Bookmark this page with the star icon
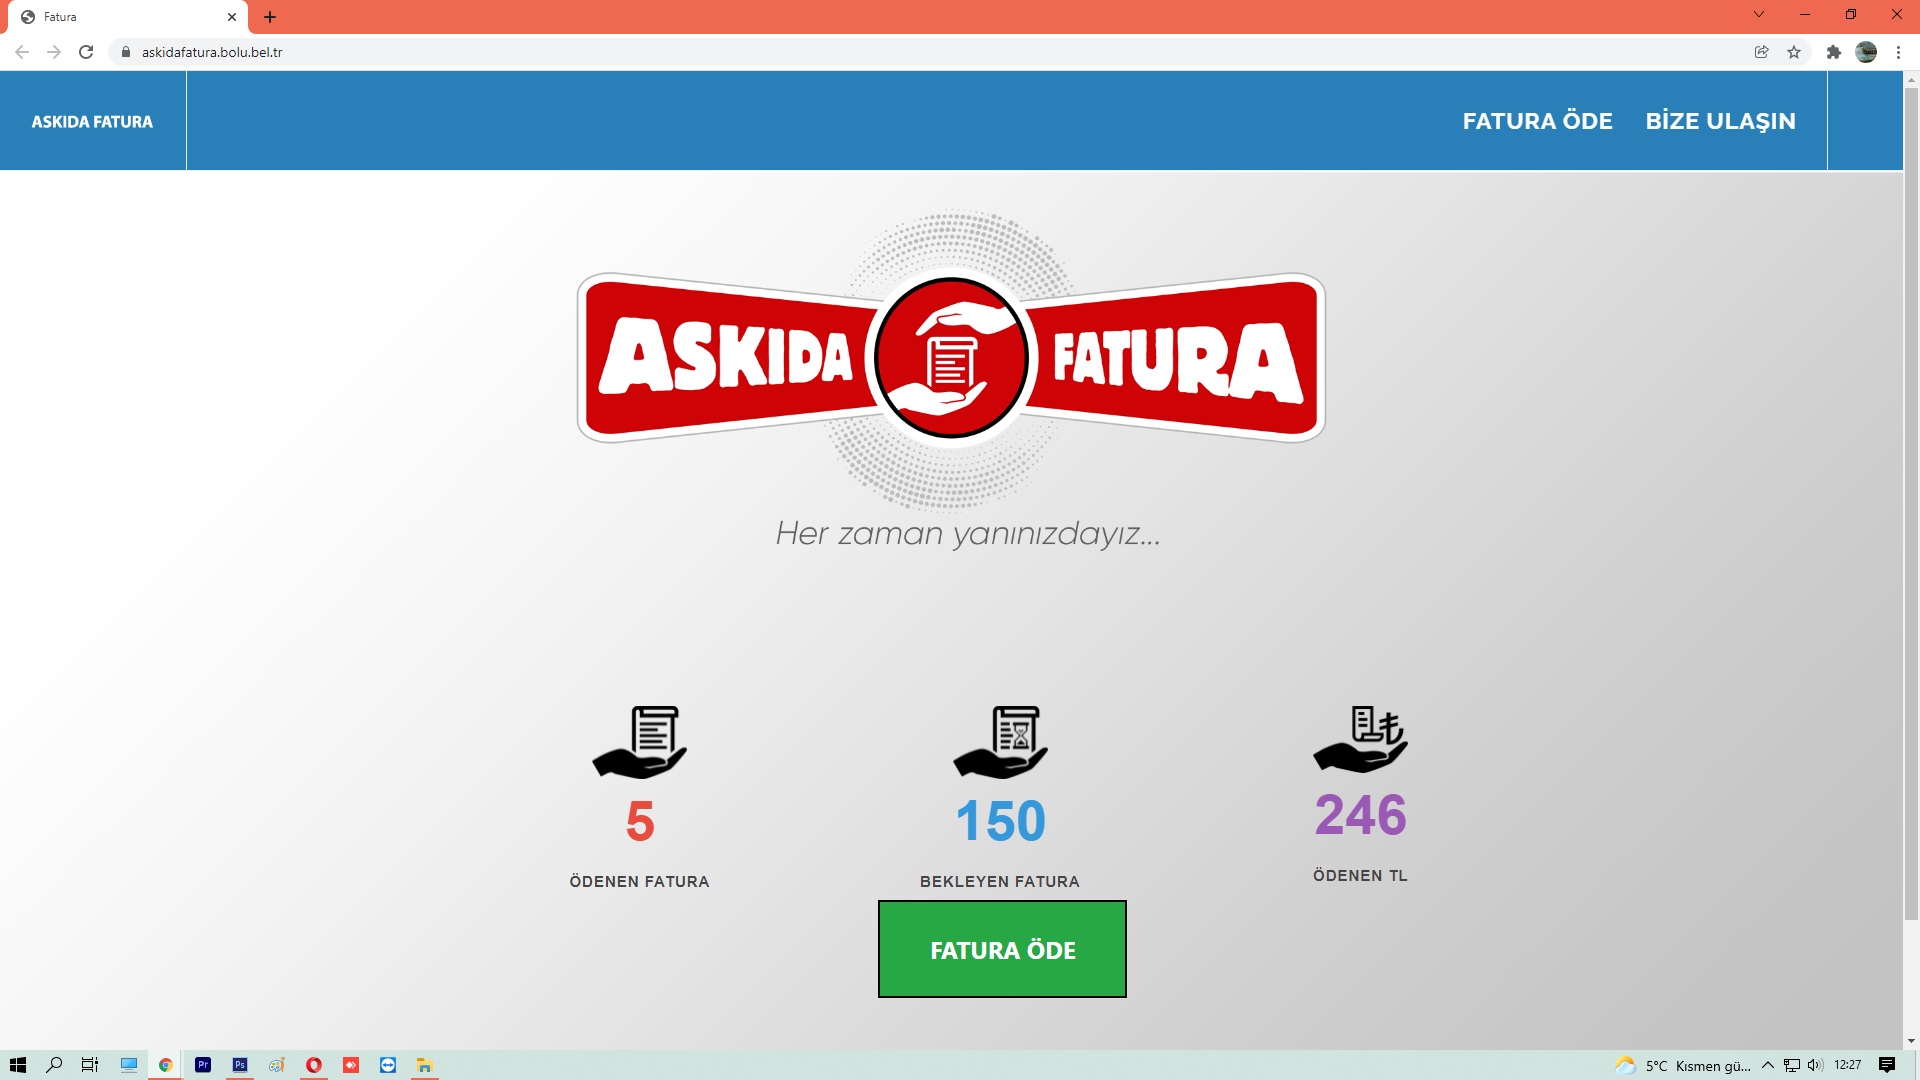1920x1080 pixels. pyautogui.click(x=1794, y=52)
